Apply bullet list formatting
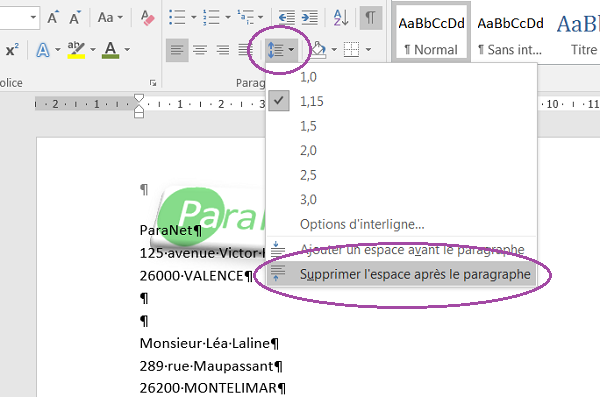The image size is (600, 397). pyautogui.click(x=178, y=18)
